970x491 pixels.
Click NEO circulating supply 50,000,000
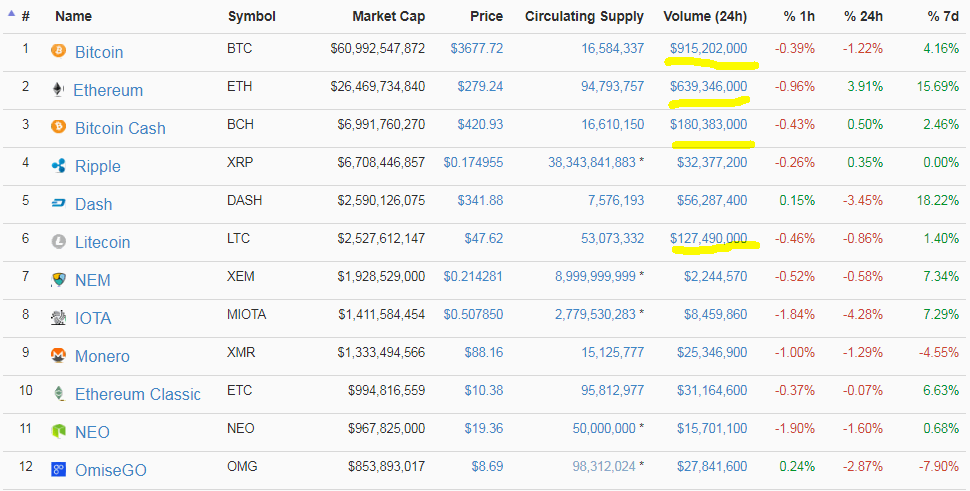coord(604,429)
